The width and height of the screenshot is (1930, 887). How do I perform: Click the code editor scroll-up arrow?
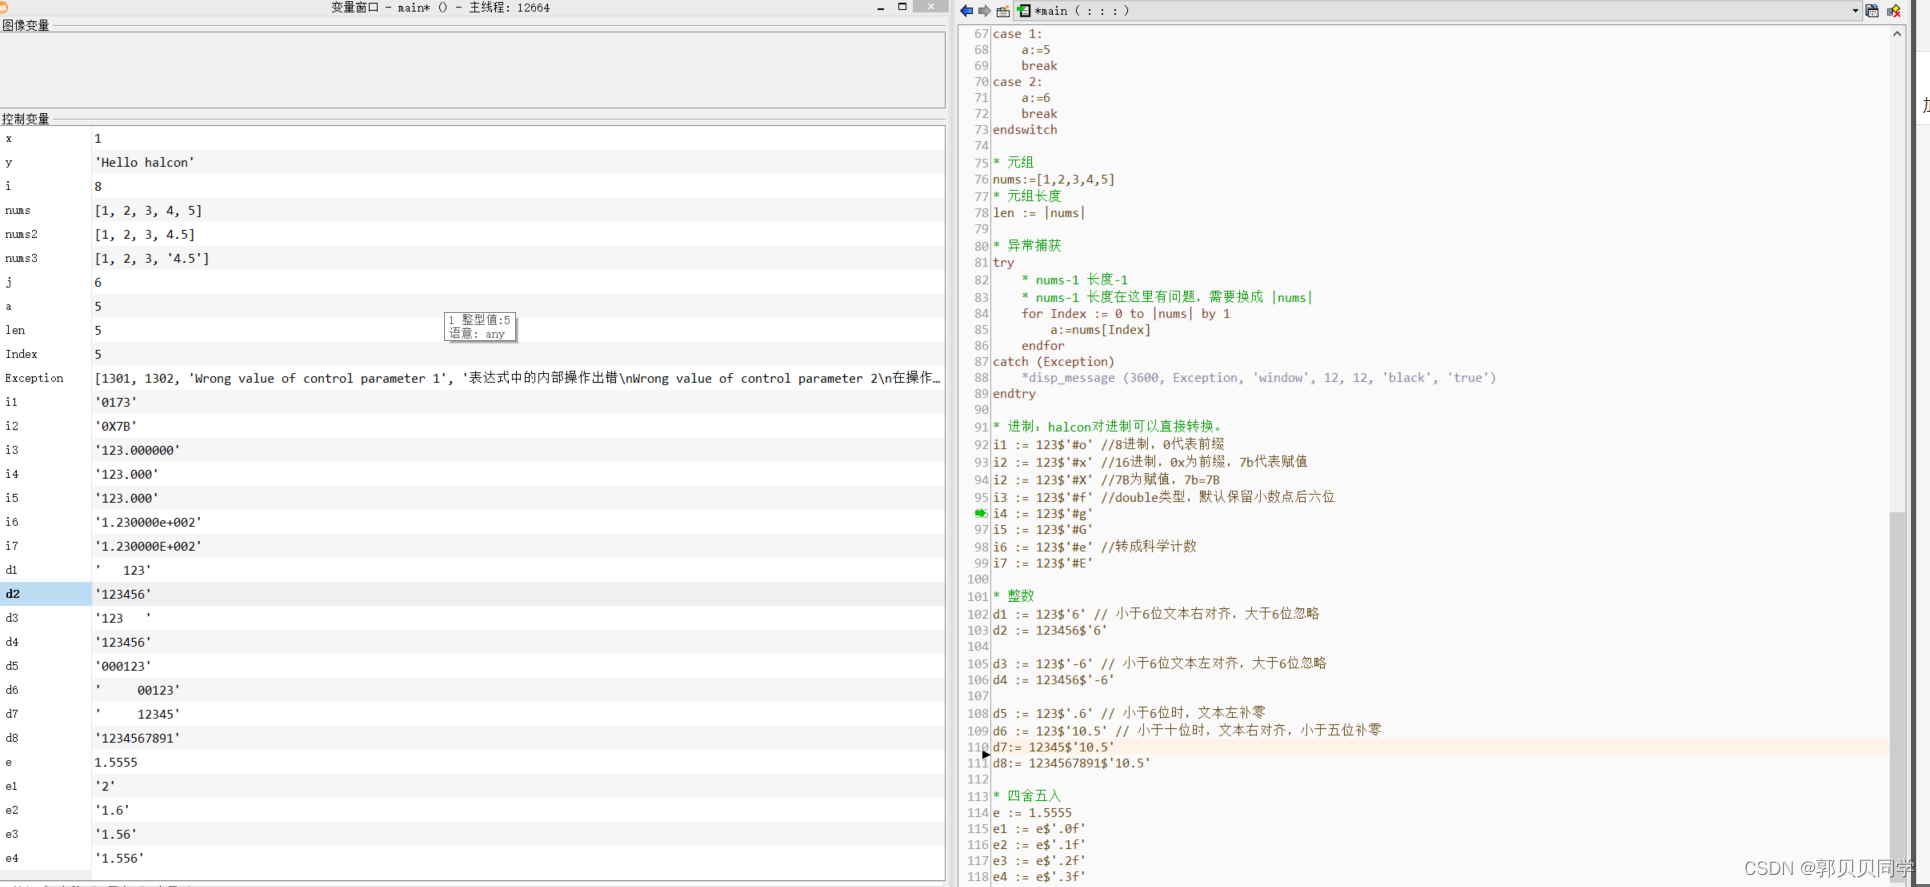point(1897,34)
